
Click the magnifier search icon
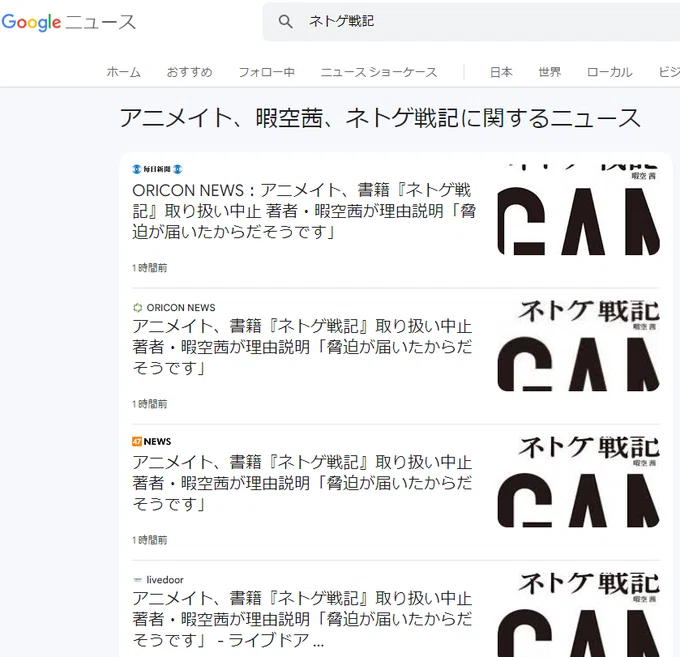(285, 21)
